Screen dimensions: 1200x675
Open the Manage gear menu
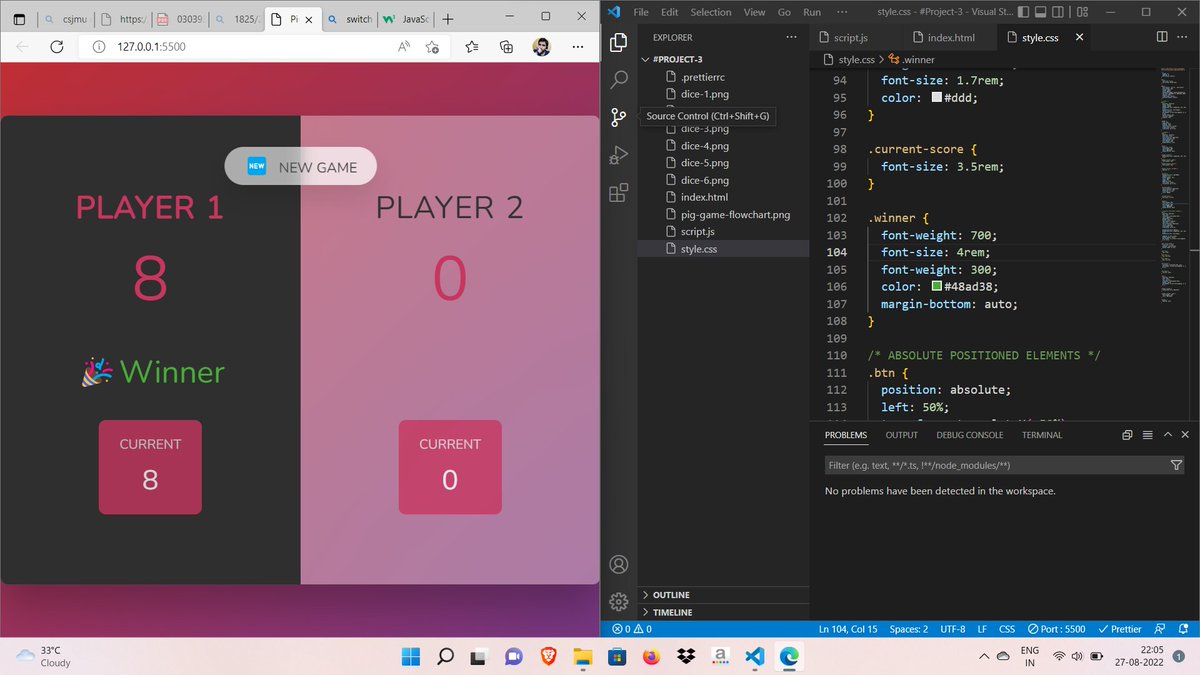tap(619, 601)
